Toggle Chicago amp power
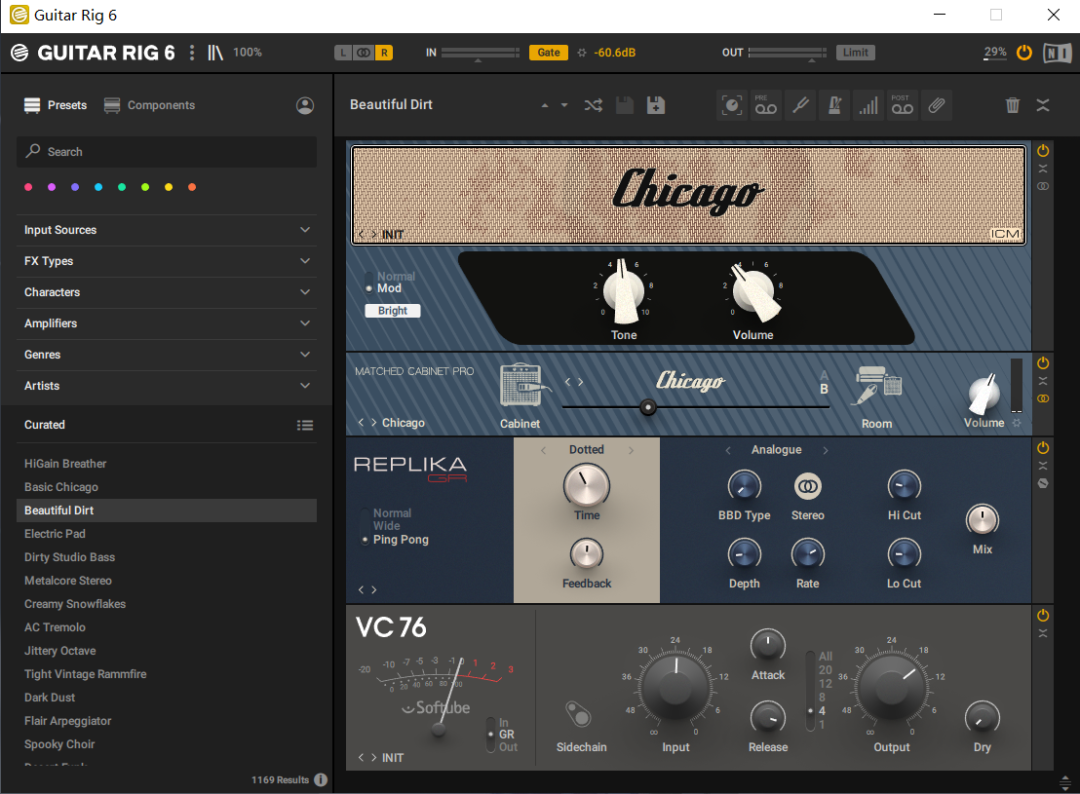 click(x=1043, y=151)
